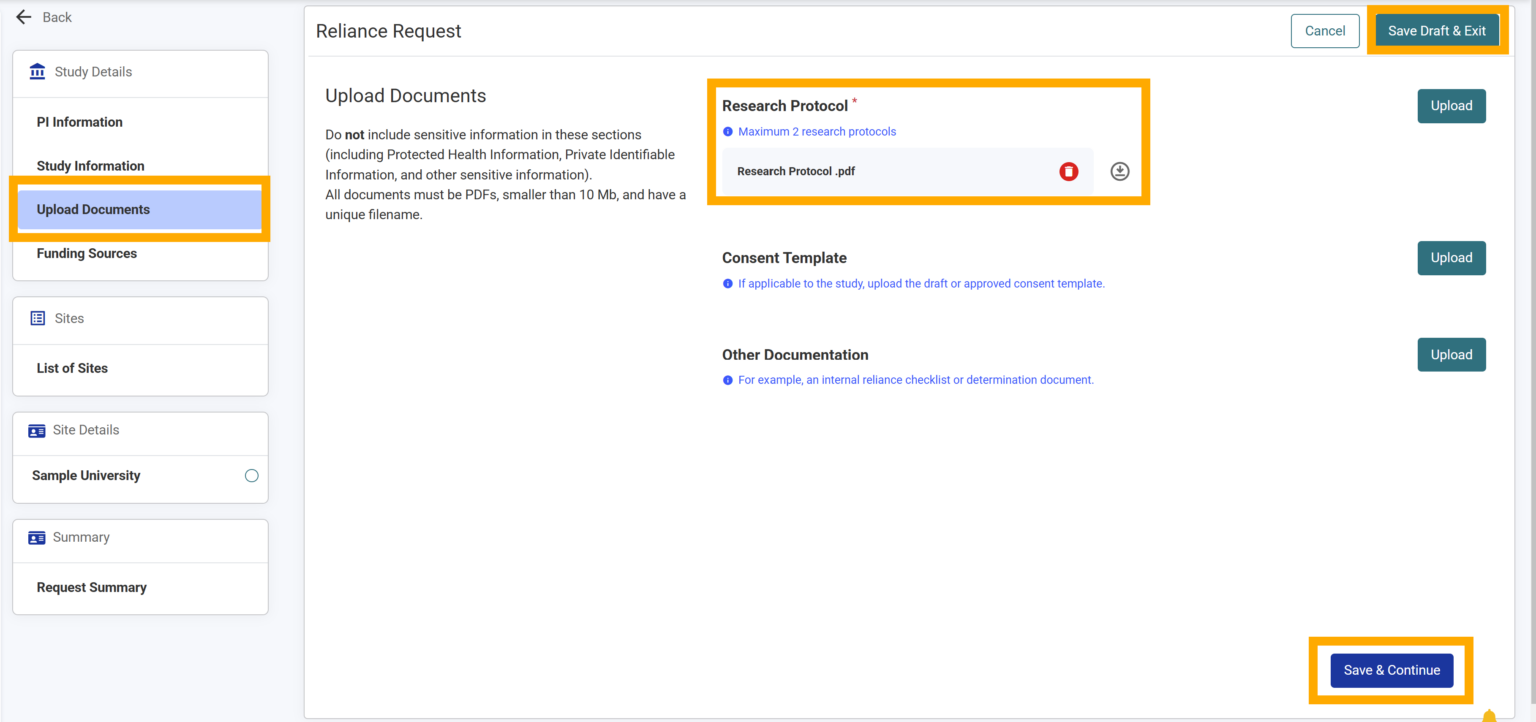Click the Site Details card icon

click(x=37, y=430)
